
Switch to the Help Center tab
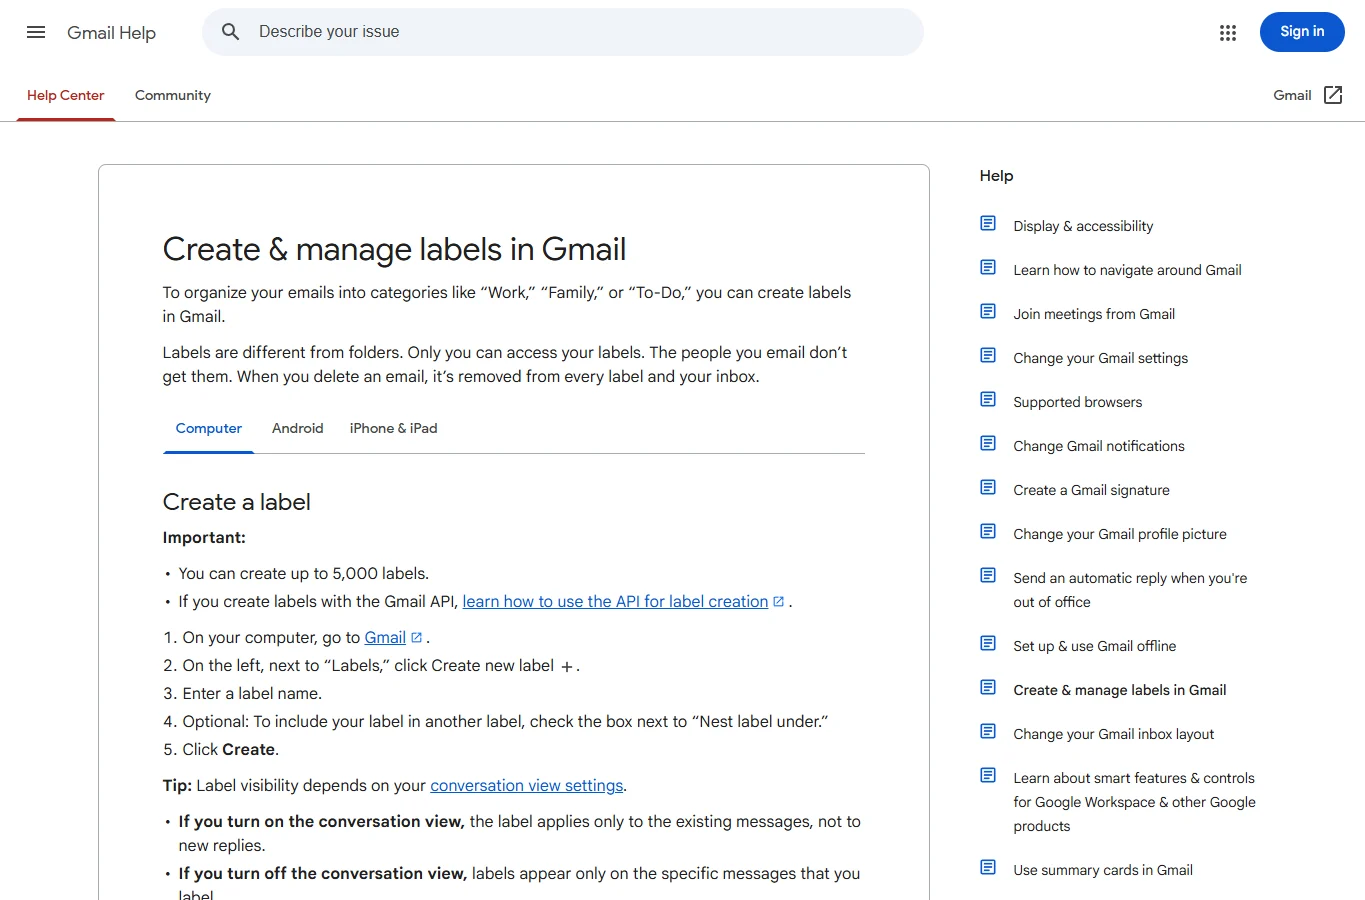point(66,95)
